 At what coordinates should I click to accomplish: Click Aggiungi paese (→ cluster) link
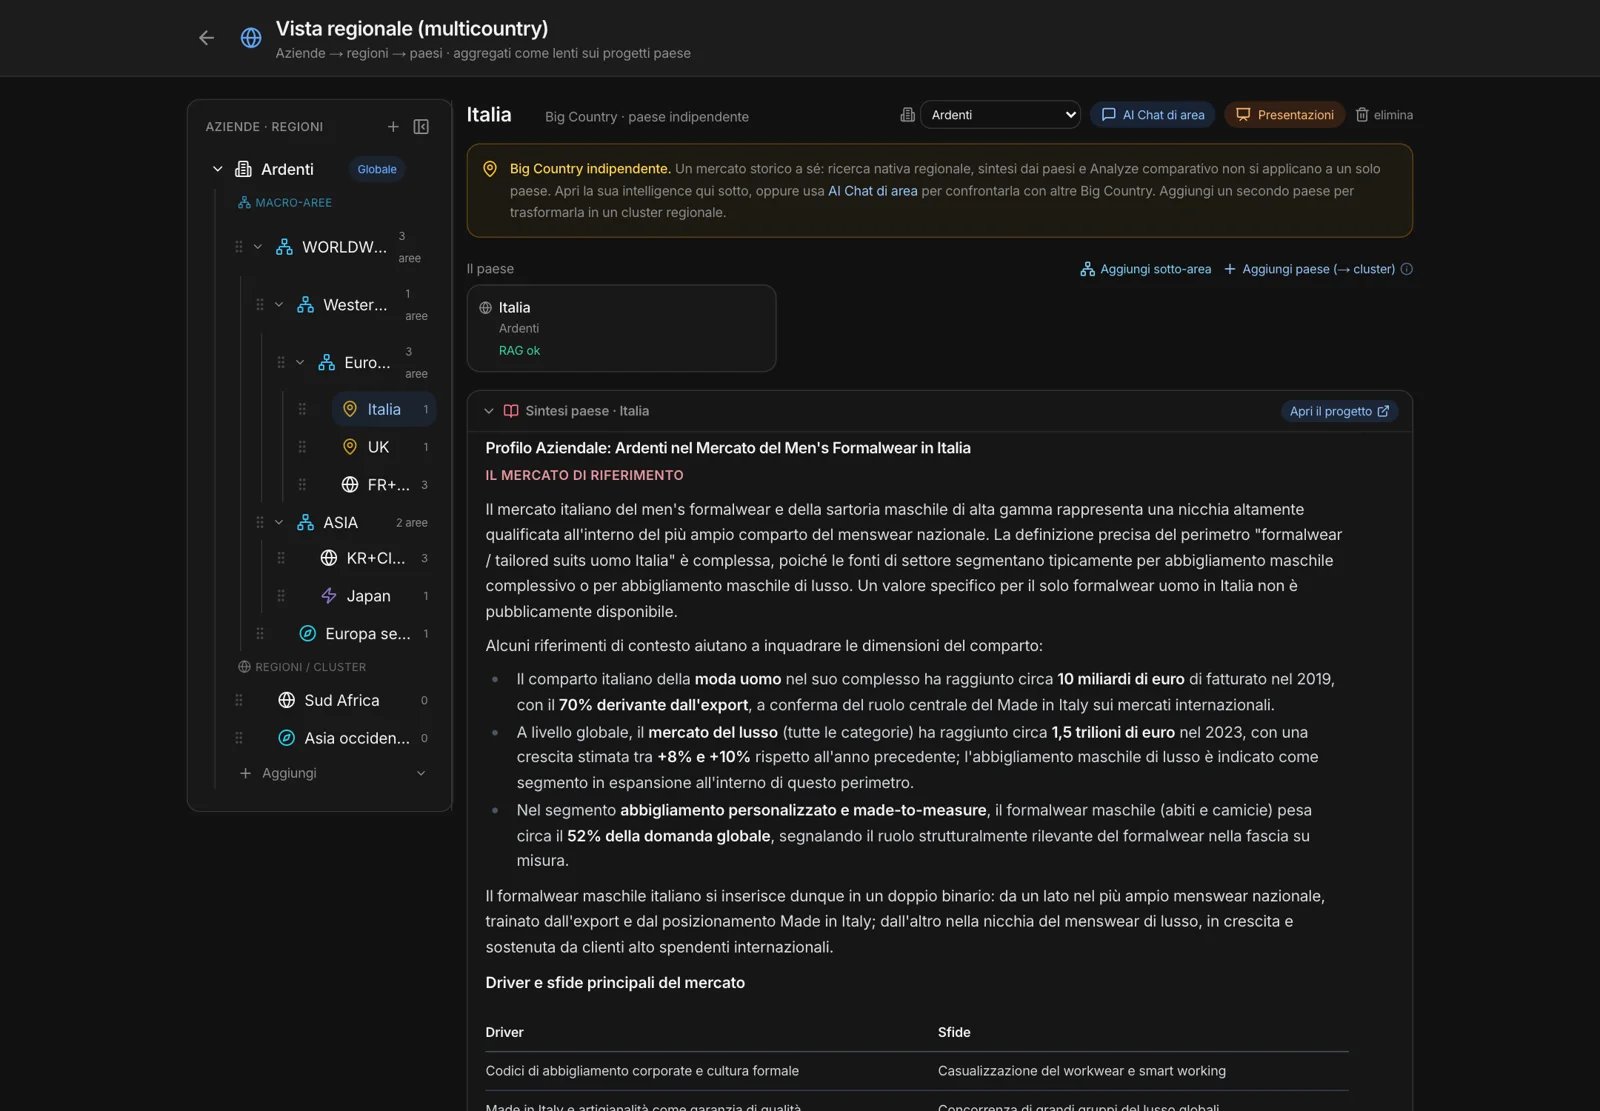[x=1309, y=269]
